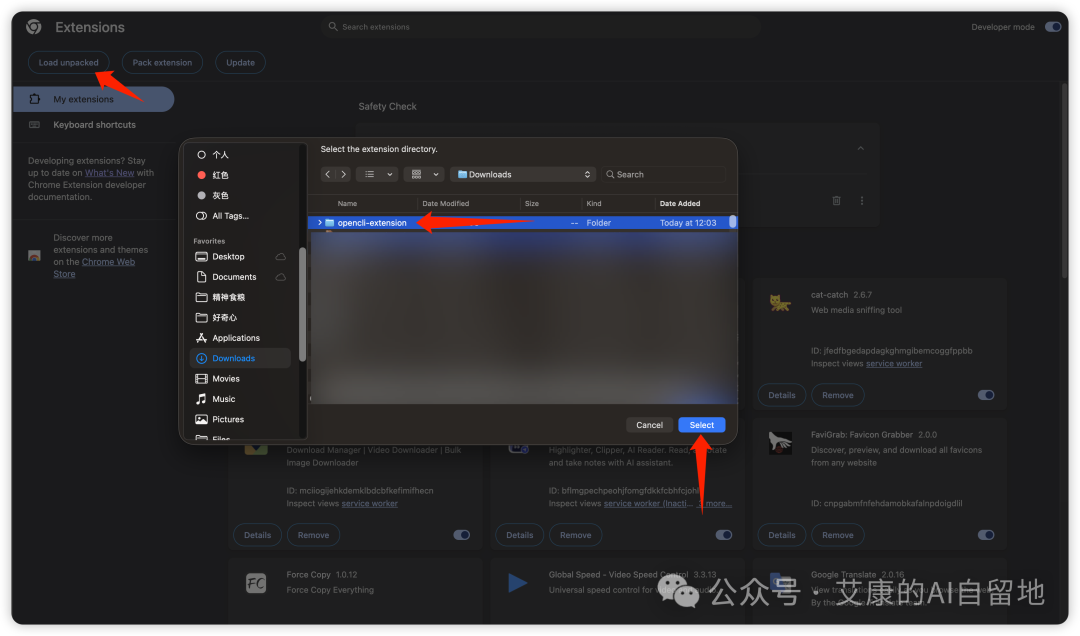Image resolution: width=1080 pixels, height=636 pixels.
Task: Click the Keyboard shortcuts keyboard icon
Action: [x=34, y=125]
